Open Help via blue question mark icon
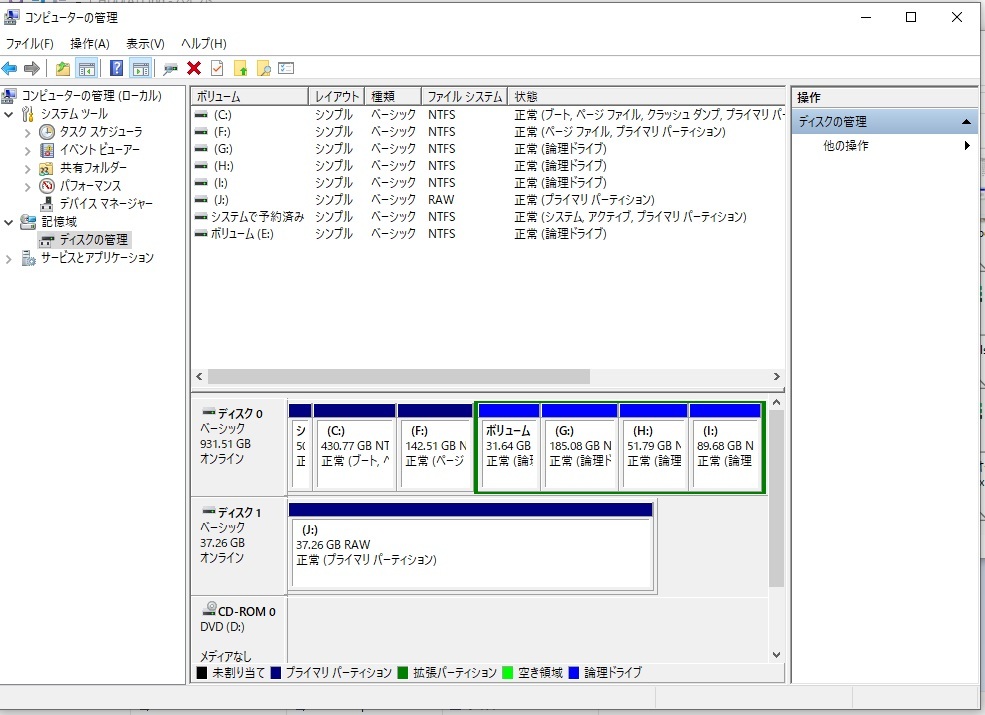The height and width of the screenshot is (715, 985). [116, 68]
